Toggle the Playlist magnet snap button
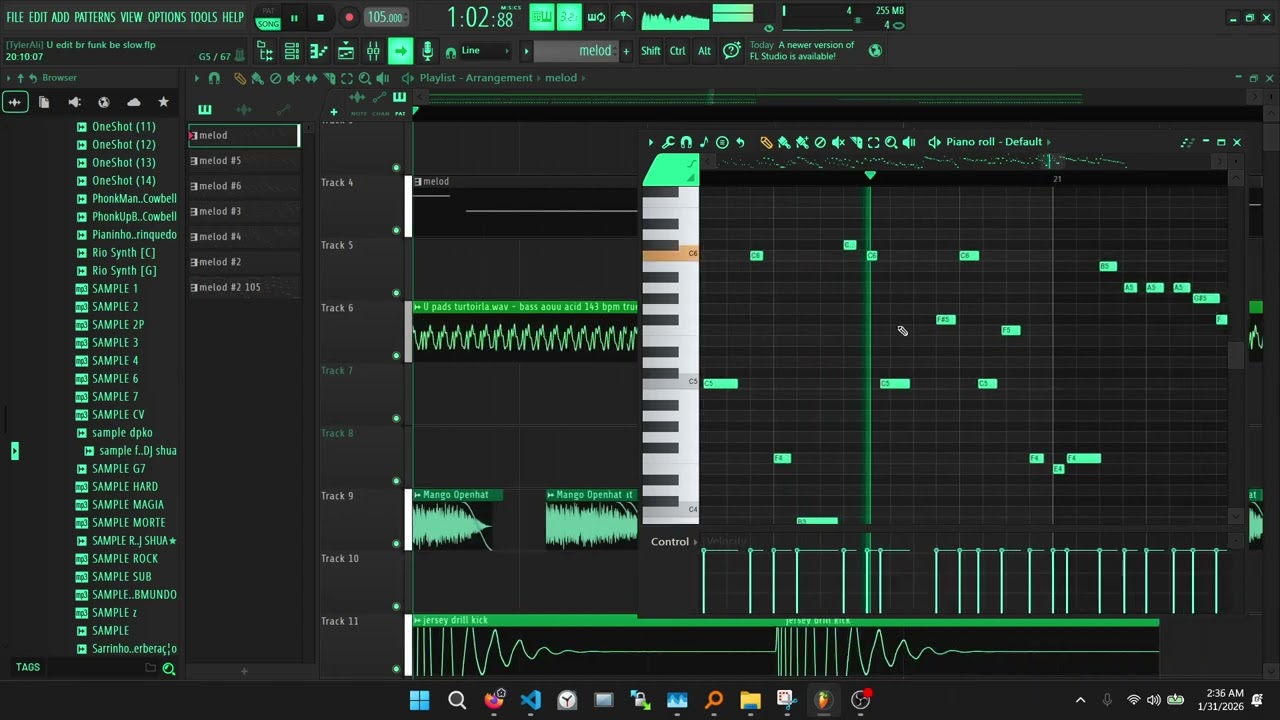Viewport: 1280px width, 720px height. pyautogui.click(x=214, y=78)
